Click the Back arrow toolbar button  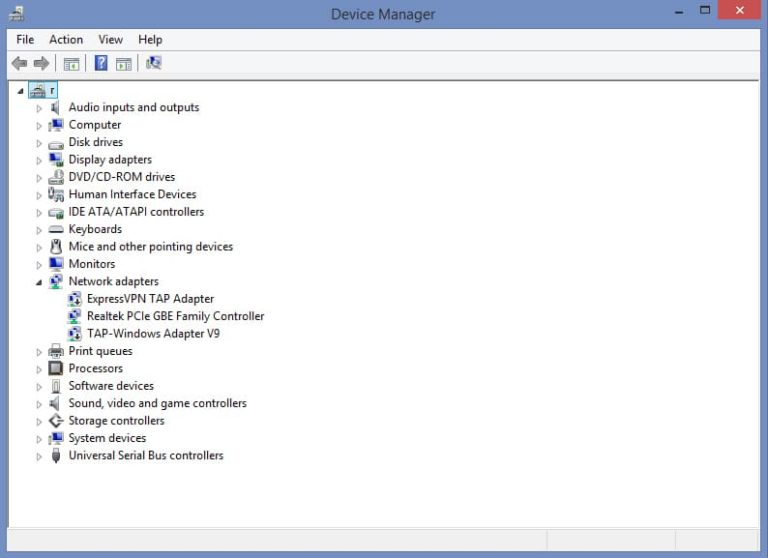pos(20,63)
